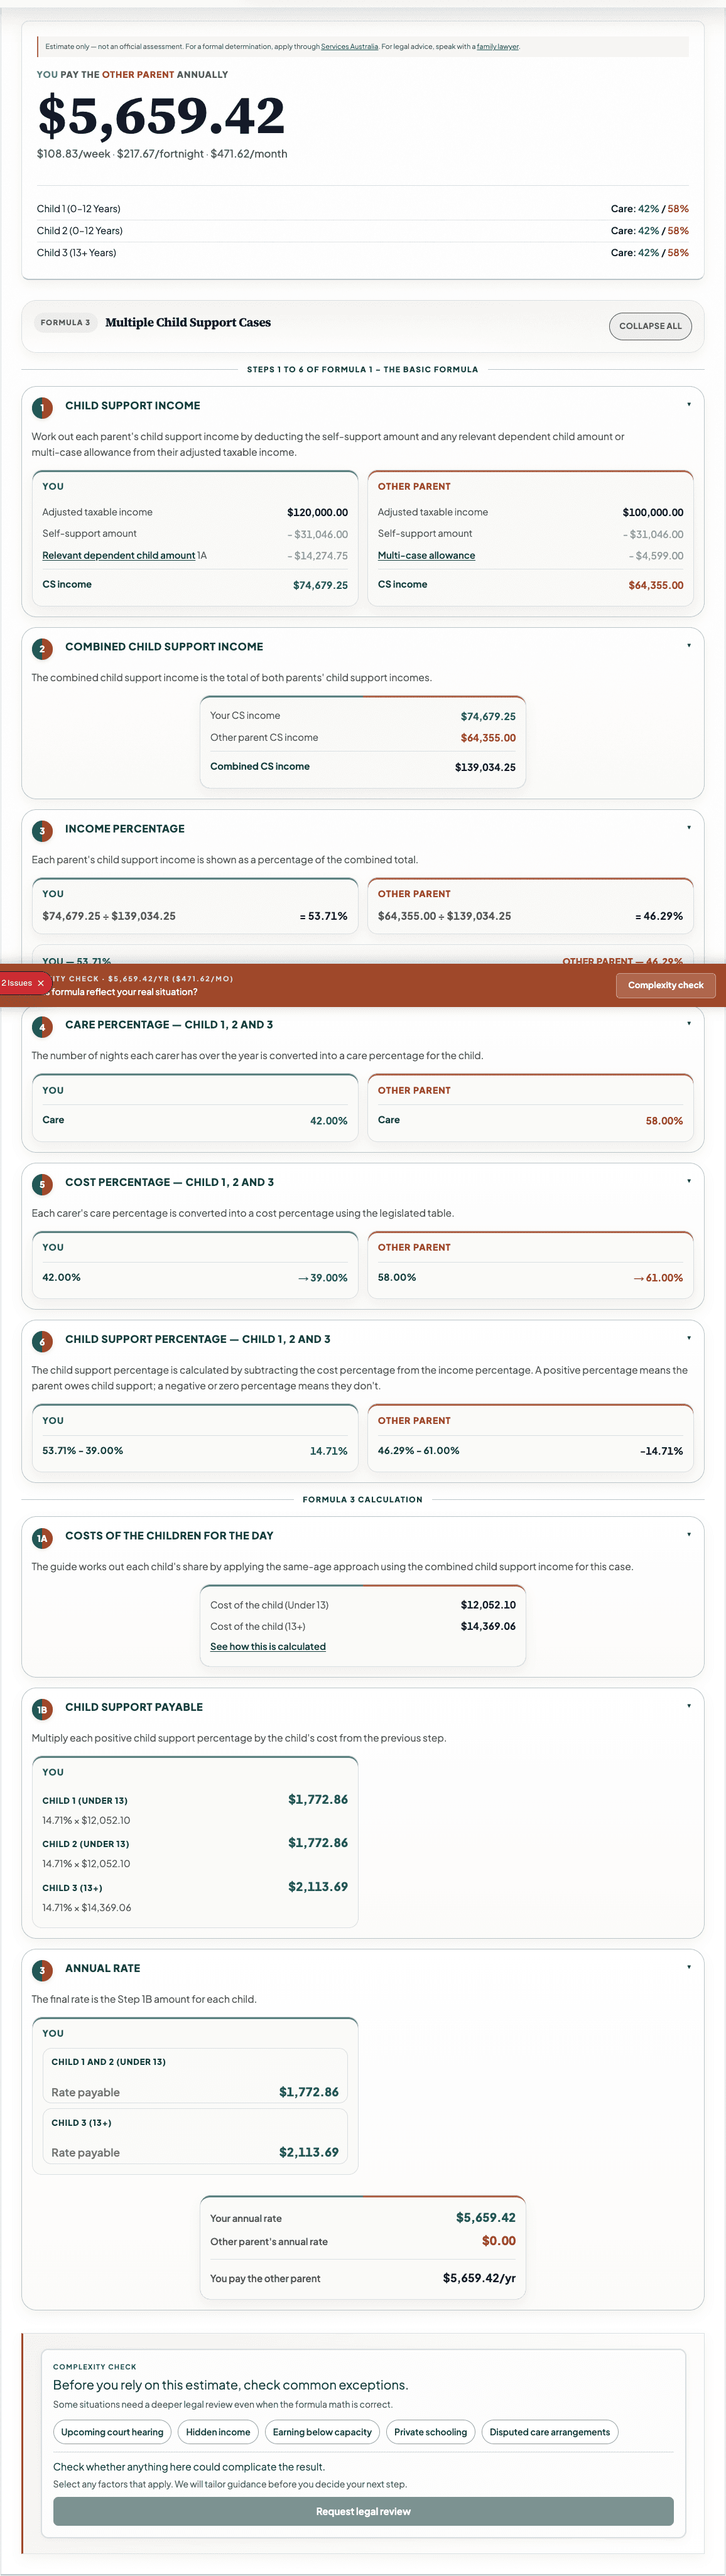Click the step 4 Care Percentage number badge

click(42, 1026)
